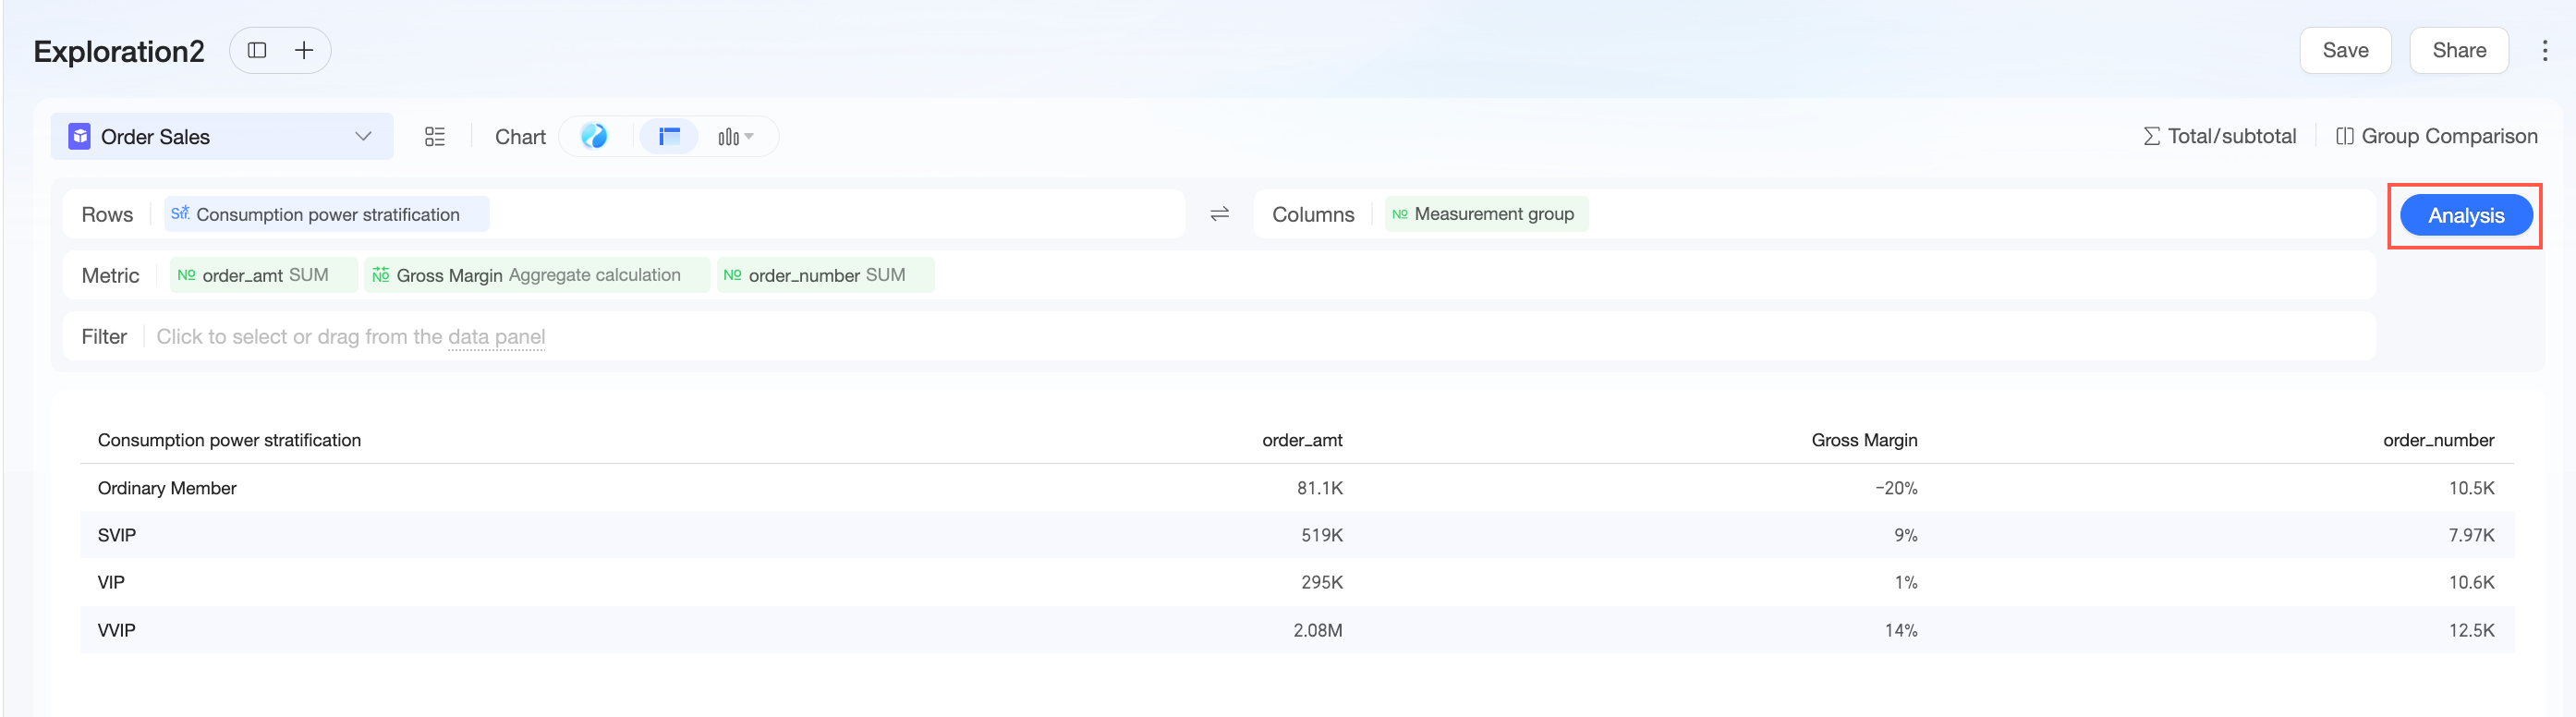Image resolution: width=2576 pixels, height=717 pixels.
Task: Click the Measurement group field icon
Action: coord(1400,214)
